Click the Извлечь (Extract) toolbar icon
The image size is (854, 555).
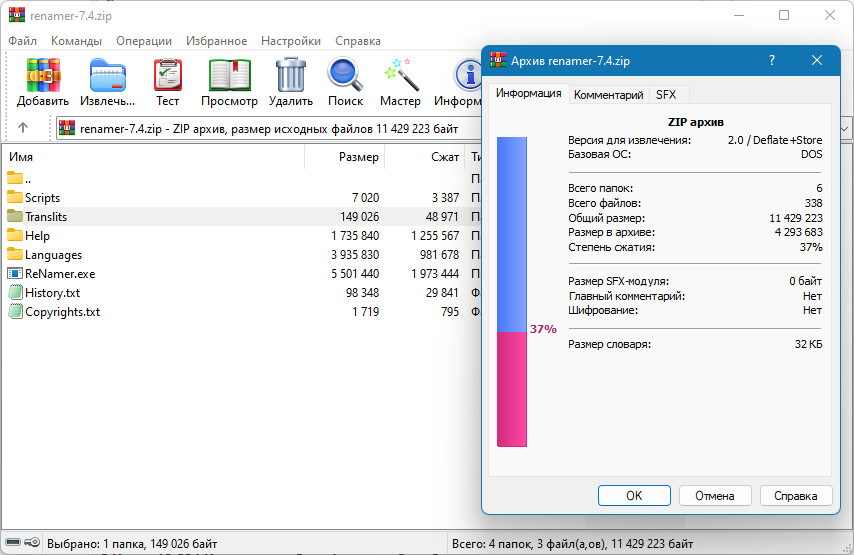coord(108,76)
